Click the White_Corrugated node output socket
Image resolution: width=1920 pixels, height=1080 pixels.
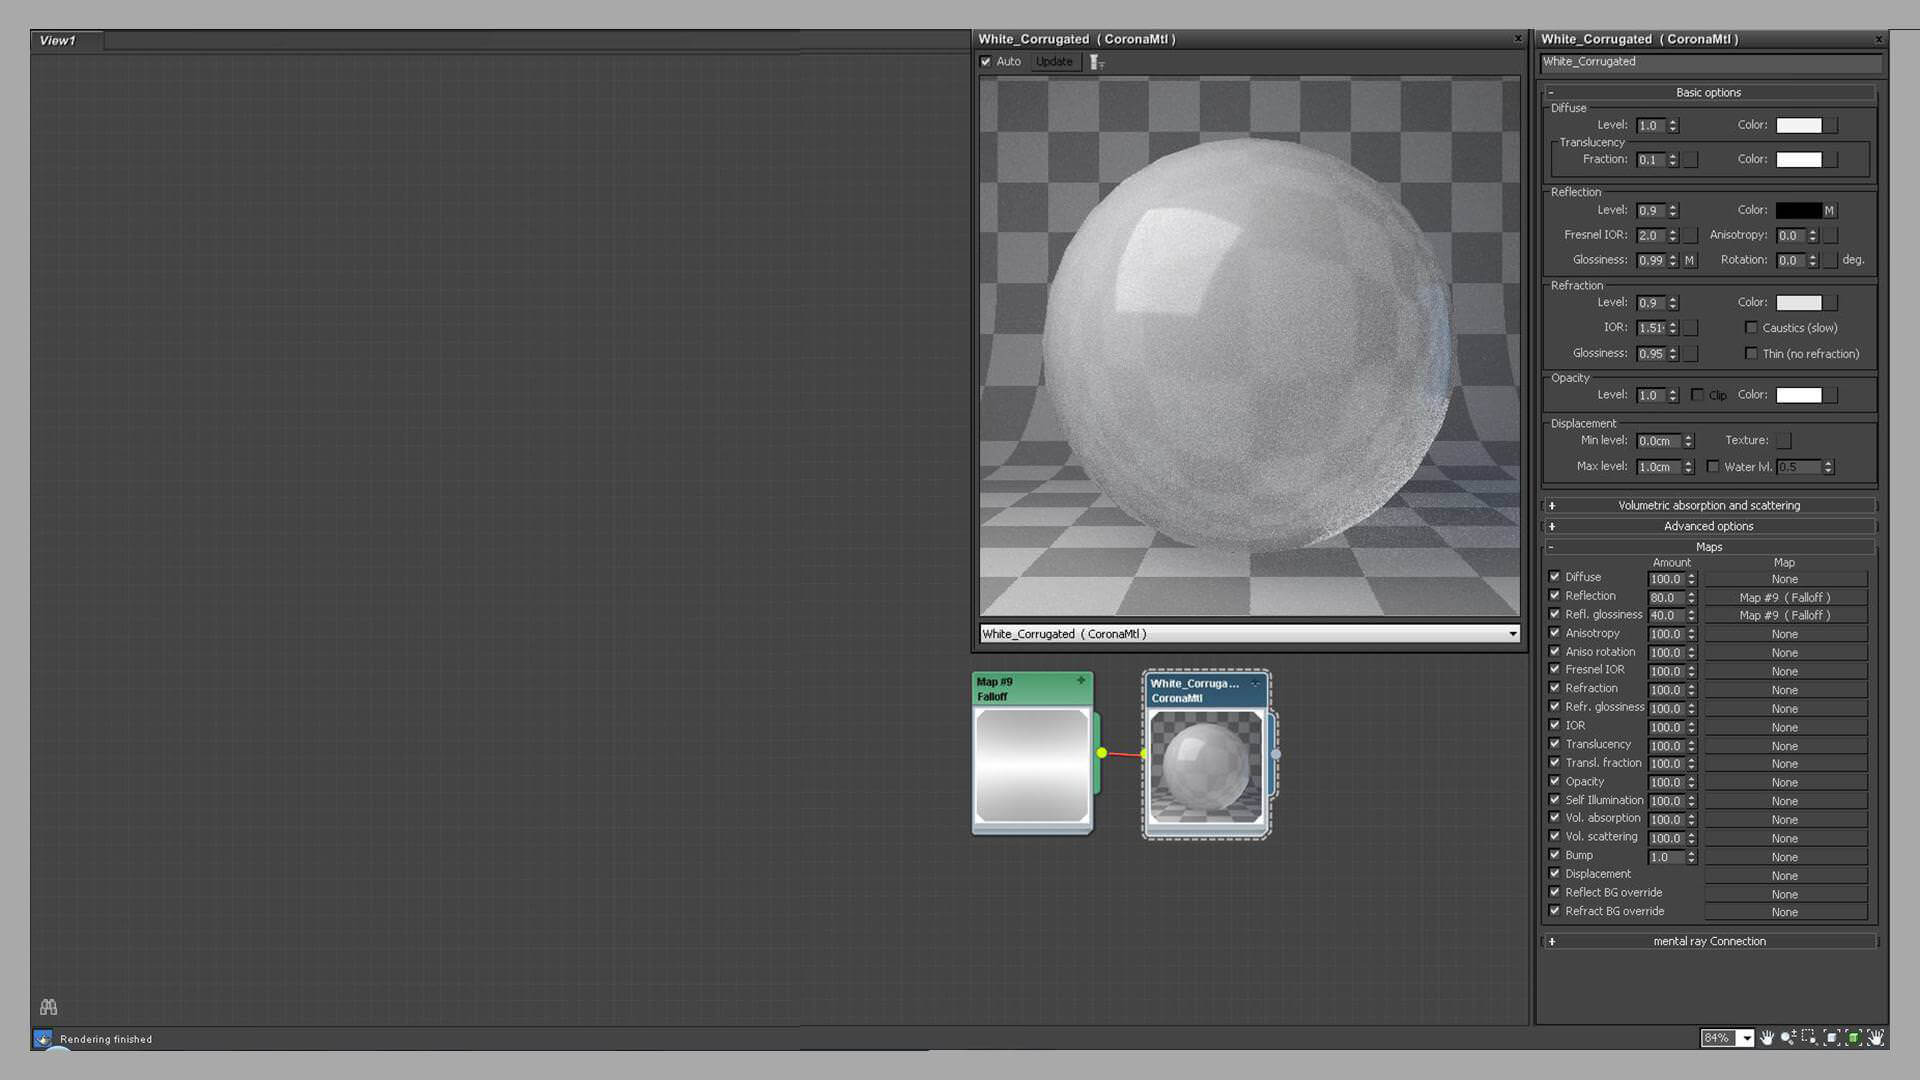point(1275,754)
